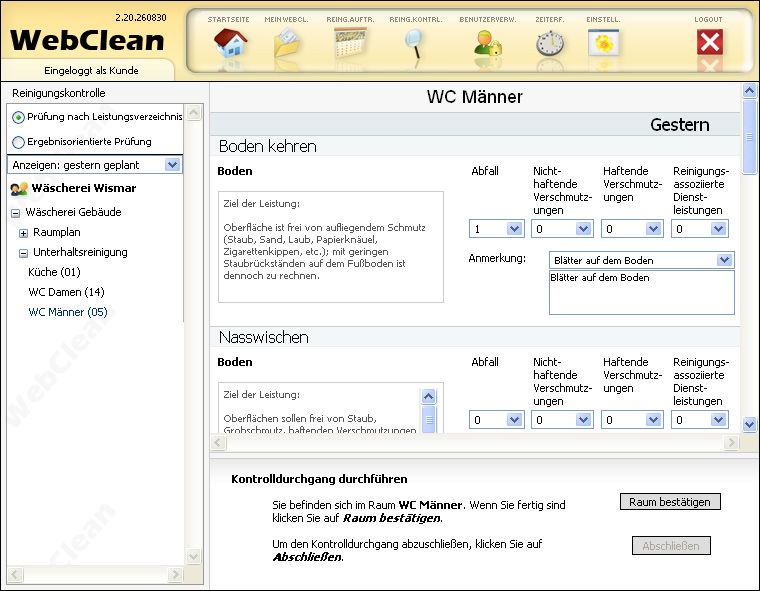Open the Startseite house icon
Image resolution: width=760 pixels, height=591 pixels.
230,43
